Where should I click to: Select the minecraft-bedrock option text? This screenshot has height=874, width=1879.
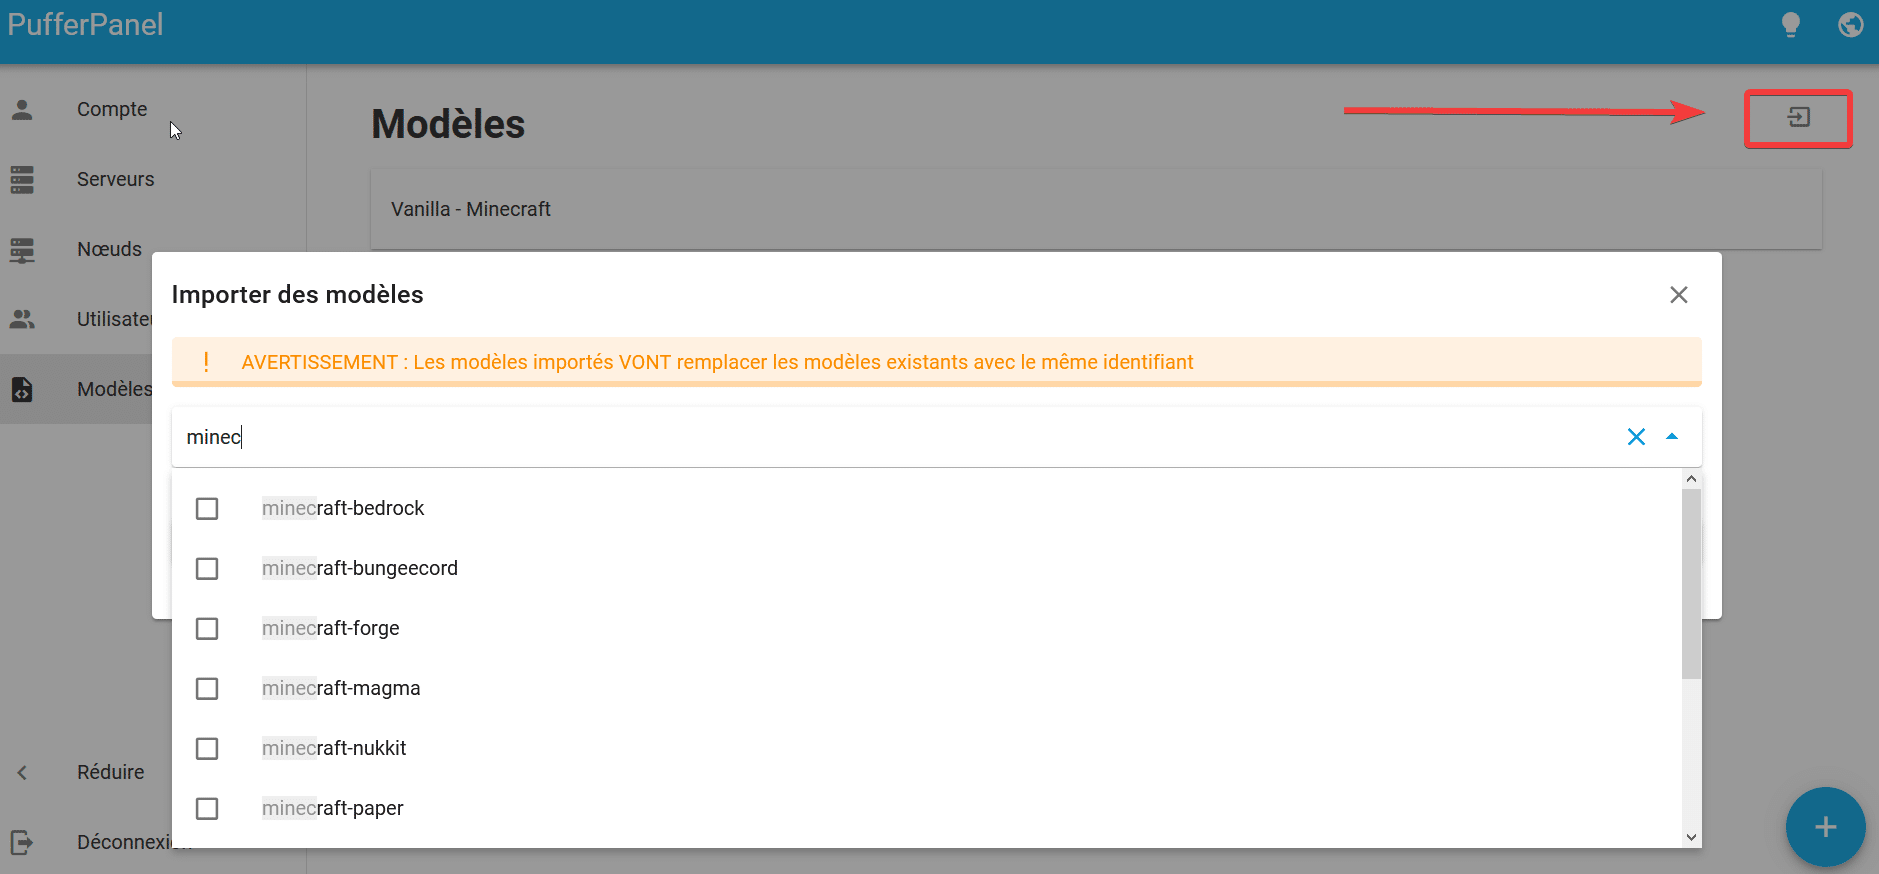pyautogui.click(x=343, y=509)
